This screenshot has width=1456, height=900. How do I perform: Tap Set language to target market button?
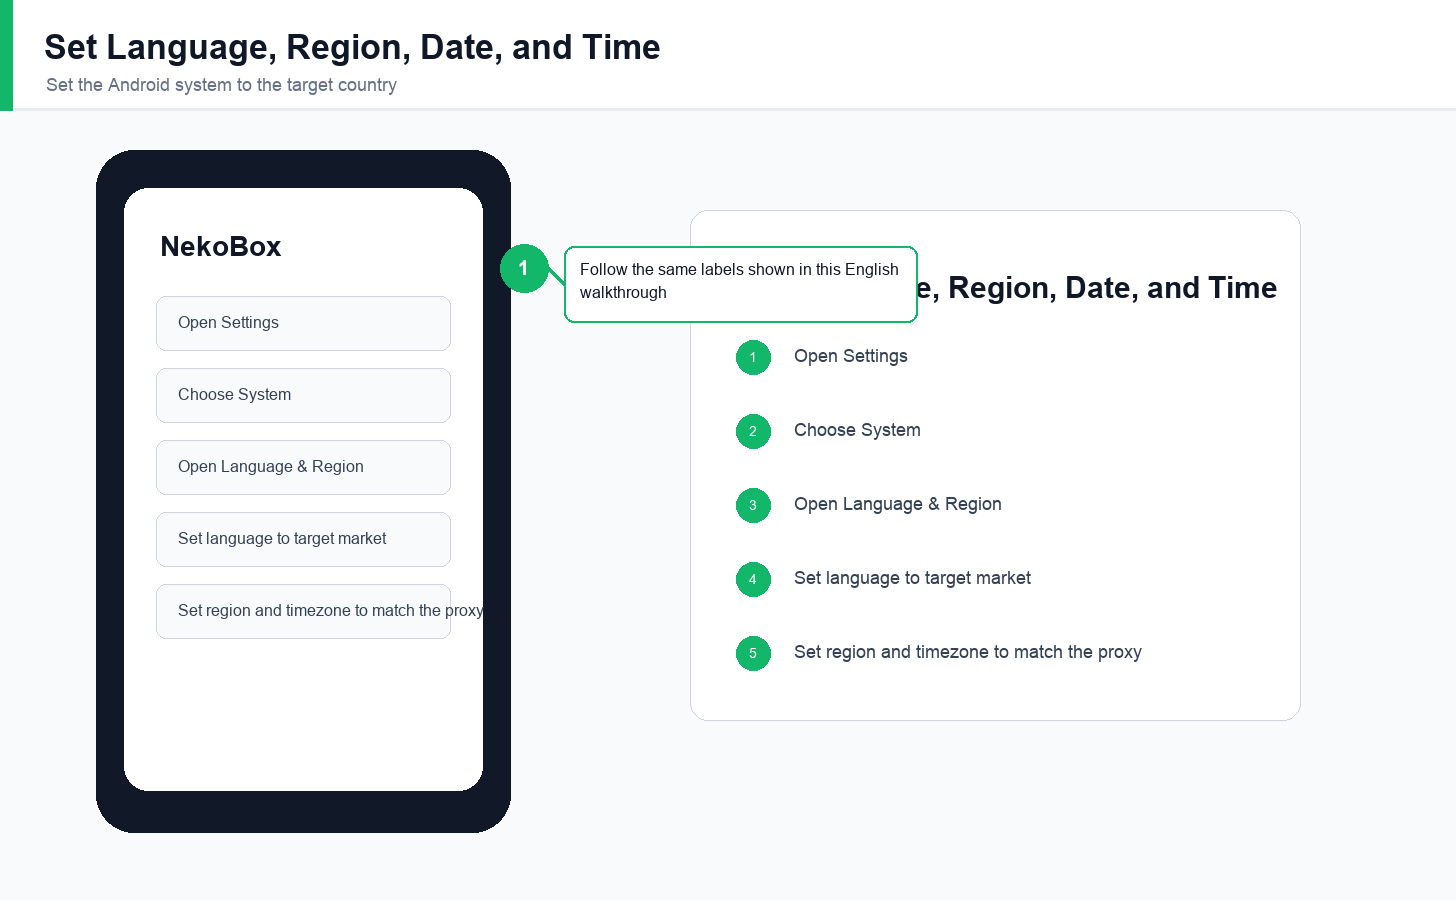tap(303, 539)
